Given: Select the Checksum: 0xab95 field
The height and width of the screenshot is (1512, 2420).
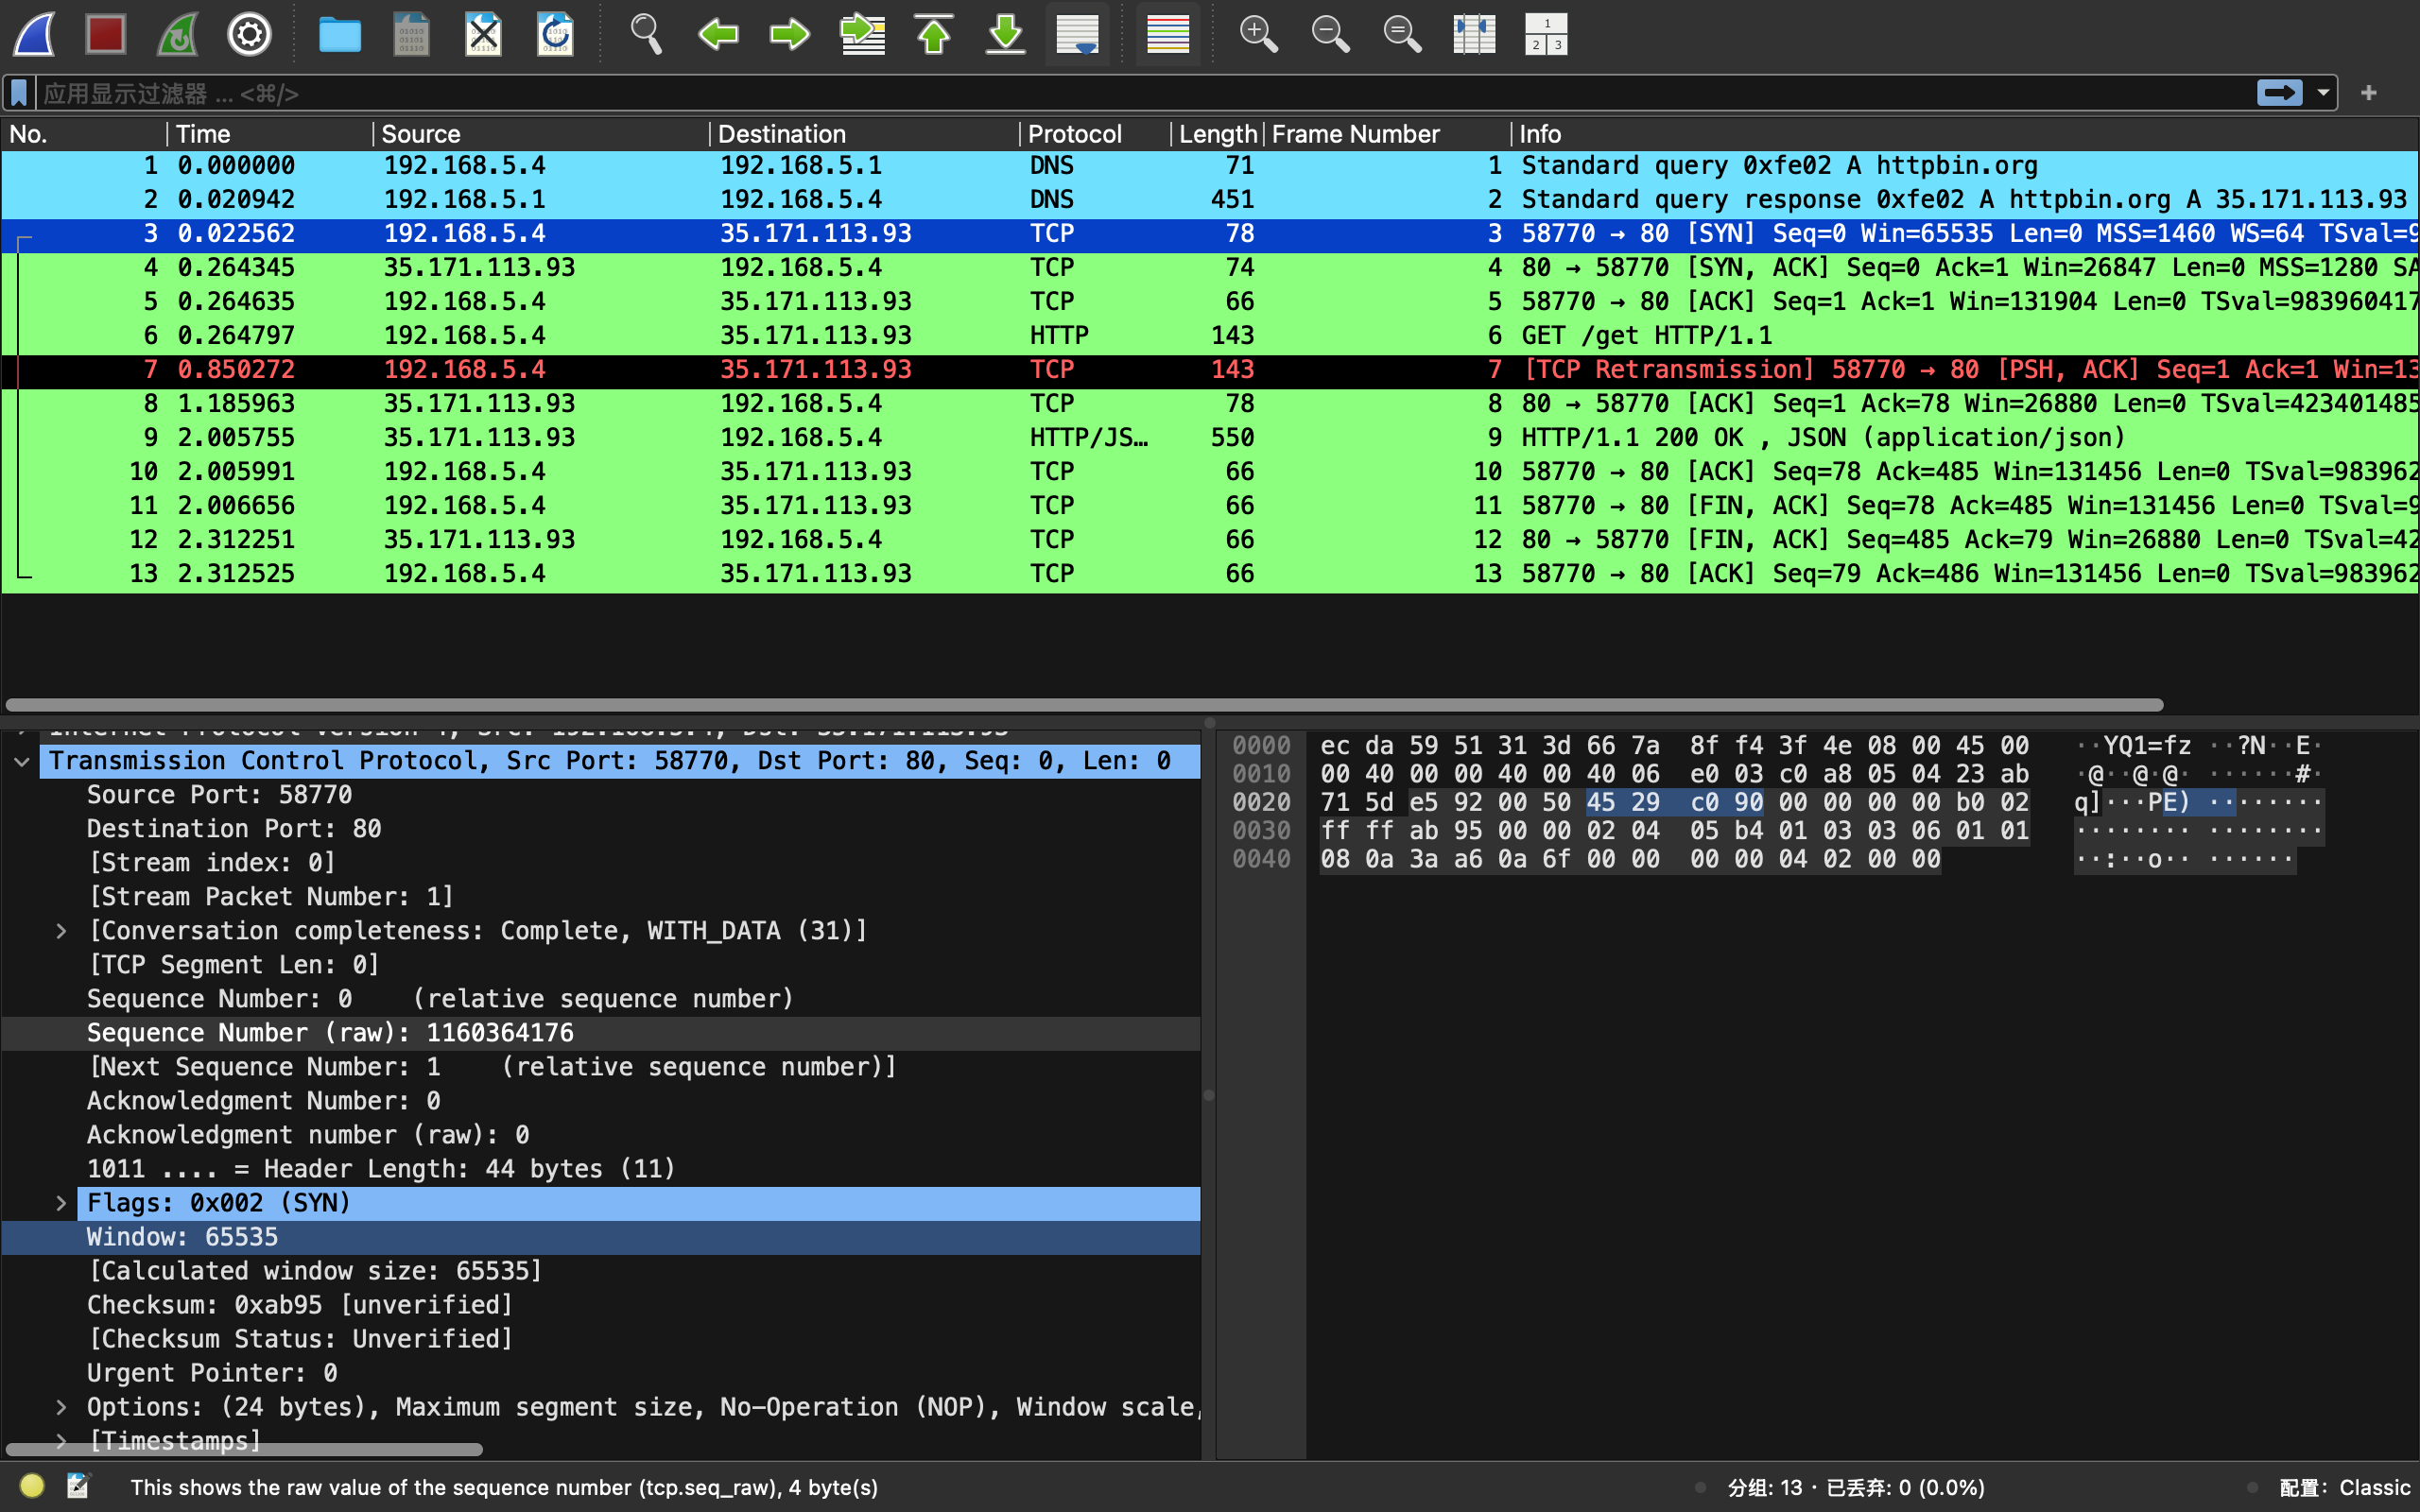Looking at the screenshot, I should [300, 1306].
